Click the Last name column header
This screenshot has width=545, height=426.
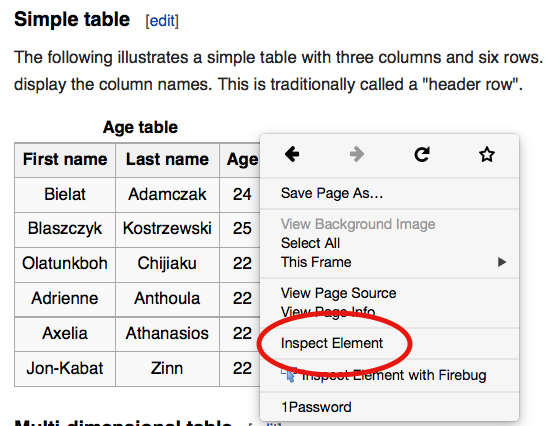tap(168, 160)
